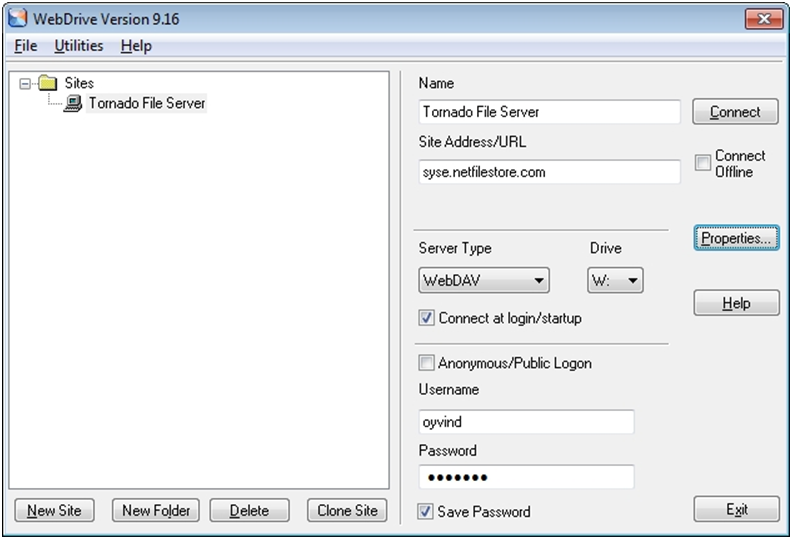Click the WebDrive app icon in title bar
792x539 pixels.
(17, 18)
